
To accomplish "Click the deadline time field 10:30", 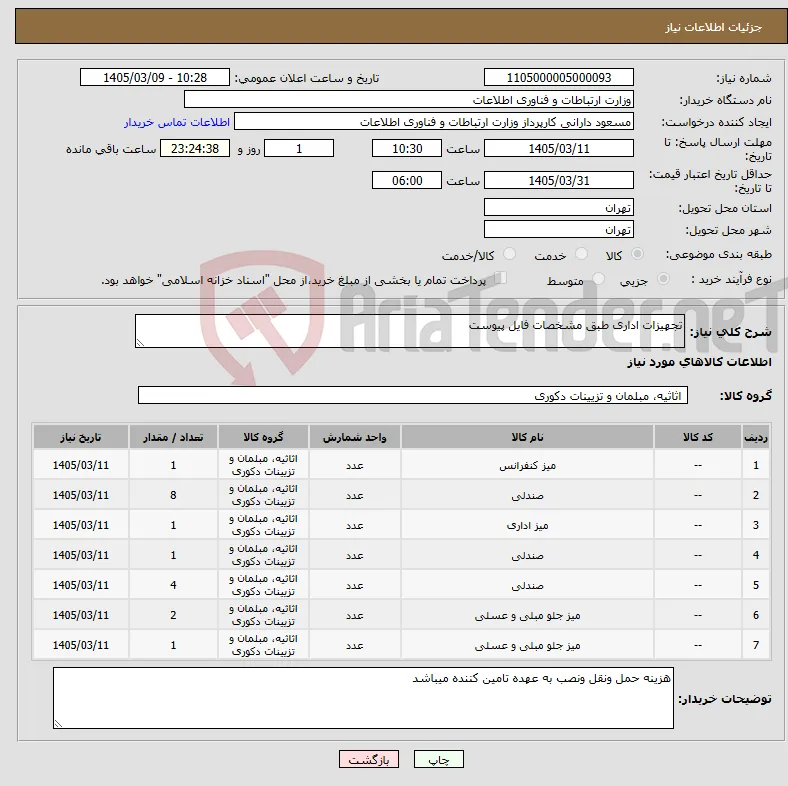I will coord(407,149).
